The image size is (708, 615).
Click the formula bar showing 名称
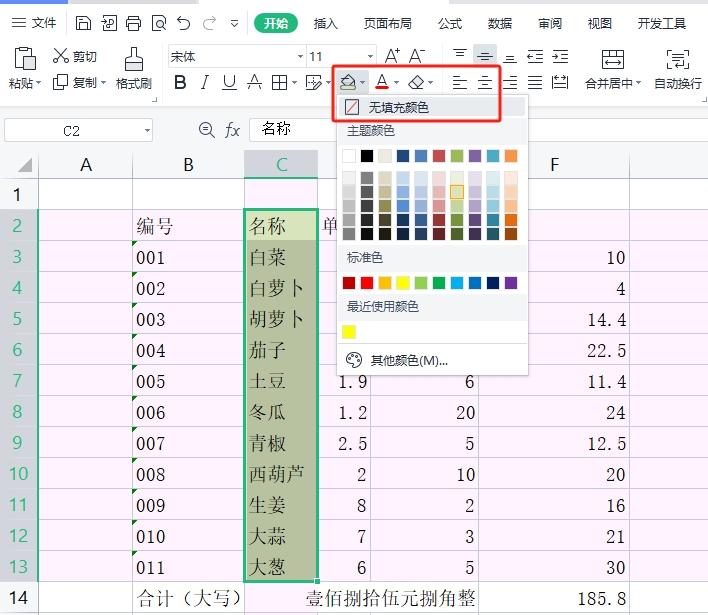(x=293, y=130)
